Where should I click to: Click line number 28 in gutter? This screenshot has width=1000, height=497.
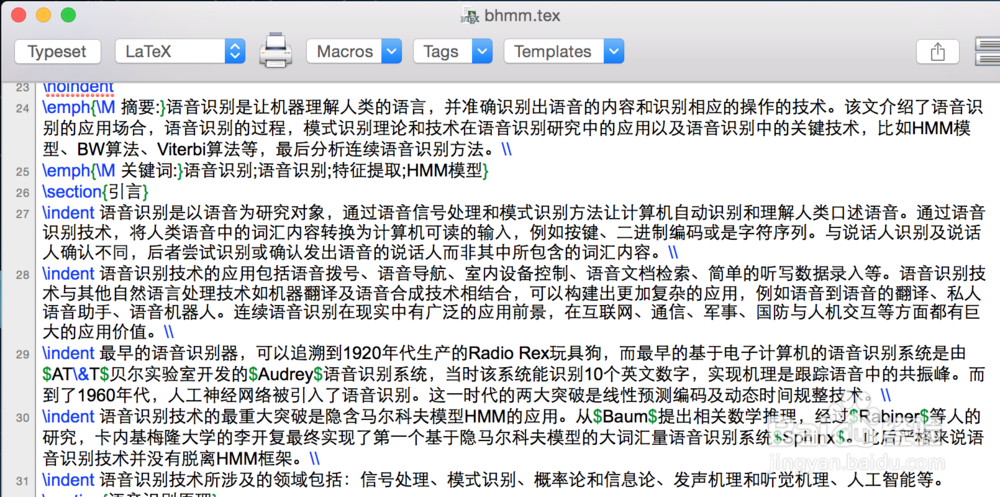tap(22, 275)
